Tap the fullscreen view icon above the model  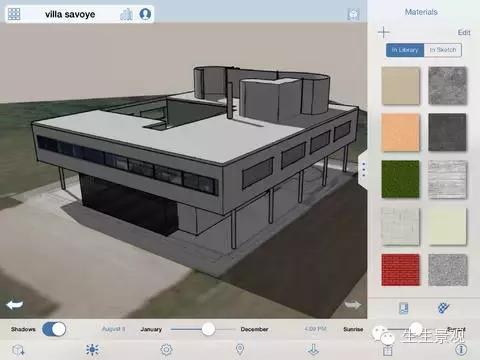click(x=353, y=14)
